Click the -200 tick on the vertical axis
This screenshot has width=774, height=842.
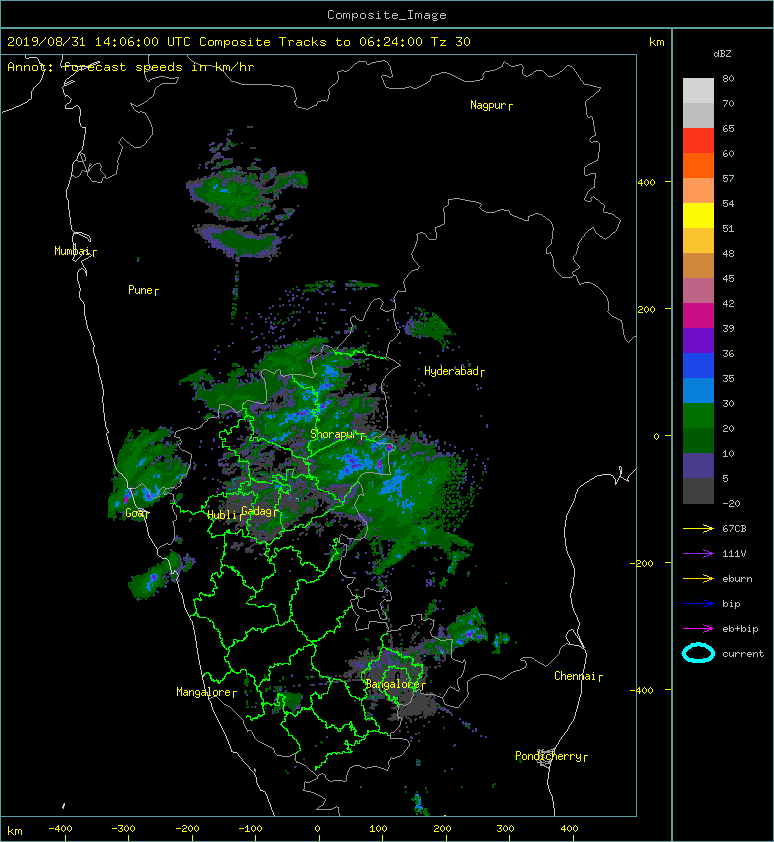(x=642, y=563)
